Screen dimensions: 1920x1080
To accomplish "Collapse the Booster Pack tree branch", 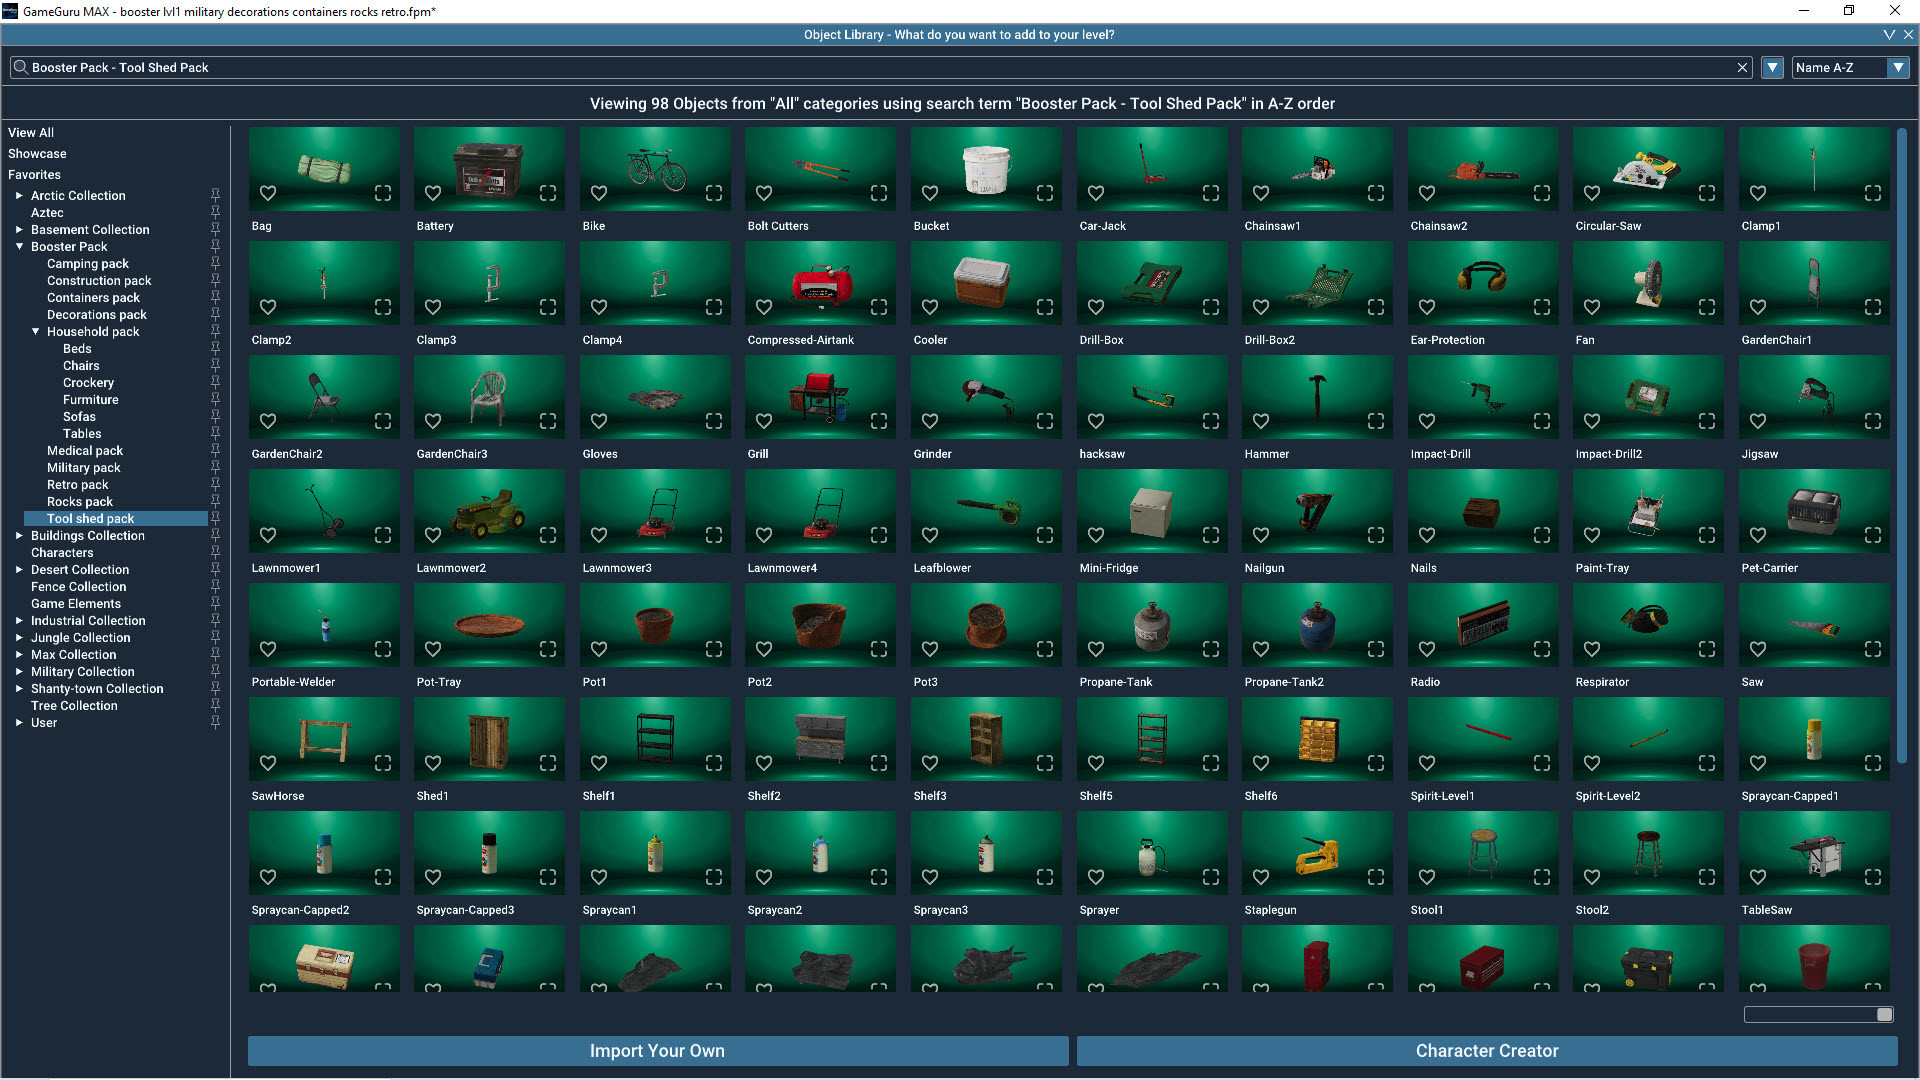I will 19,246.
